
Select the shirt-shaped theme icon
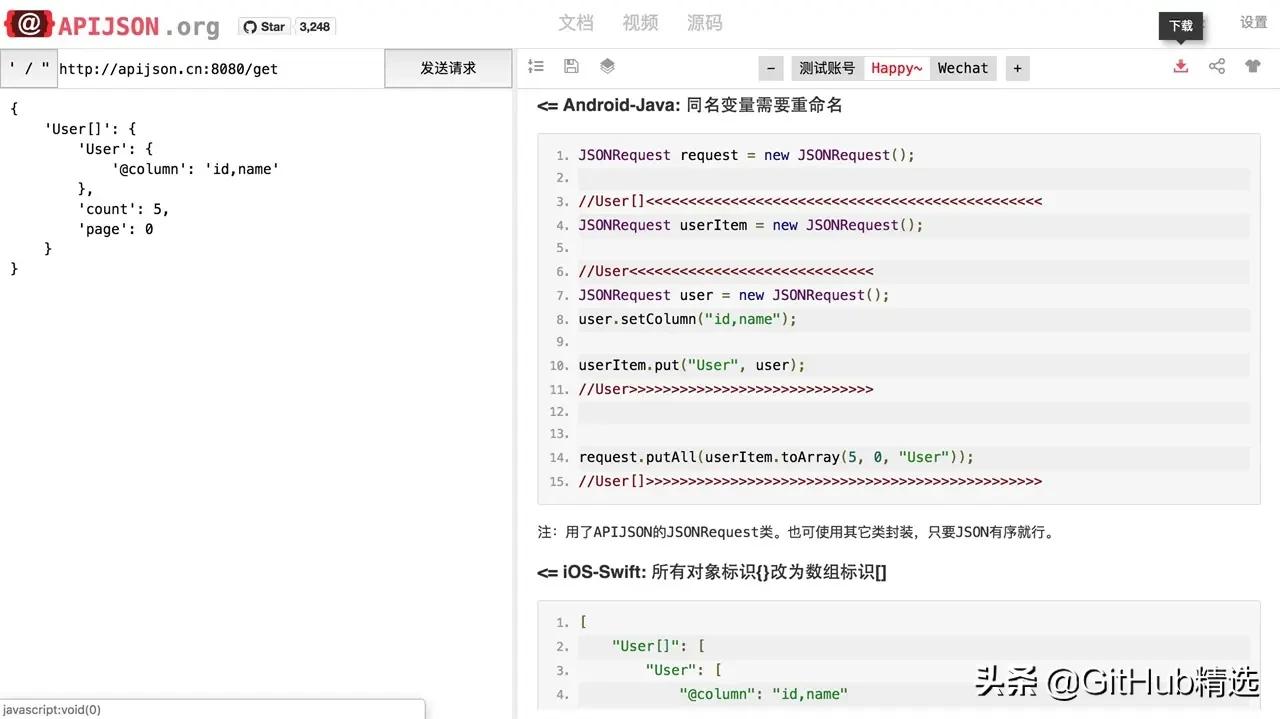click(1252, 66)
